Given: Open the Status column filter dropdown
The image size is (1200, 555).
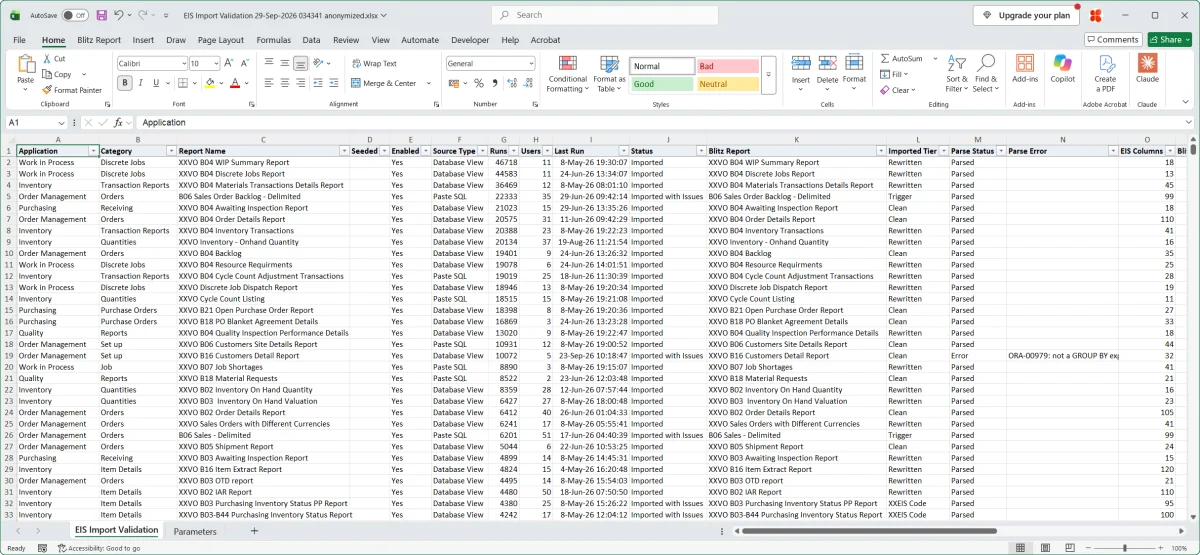Looking at the screenshot, I should [700, 151].
